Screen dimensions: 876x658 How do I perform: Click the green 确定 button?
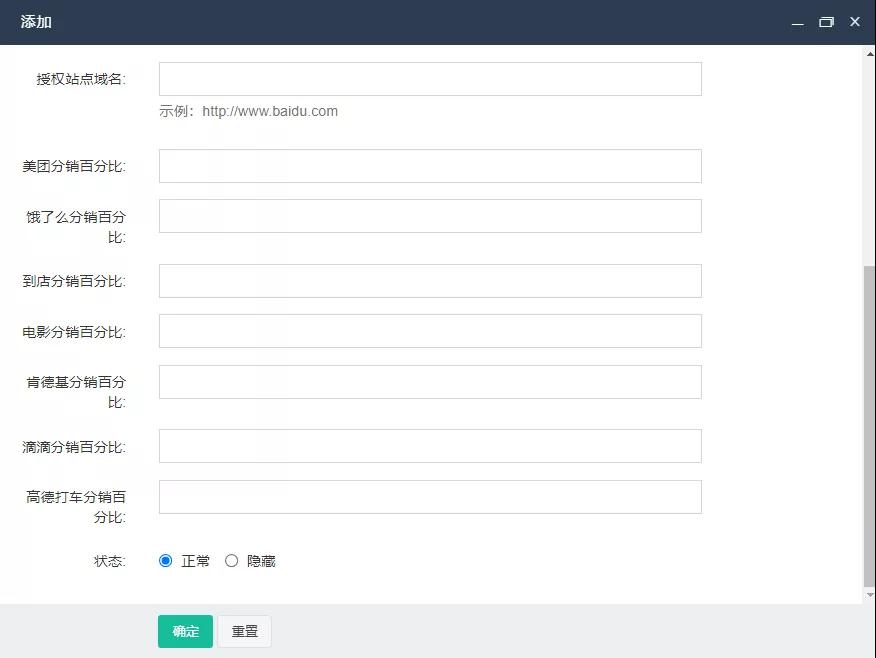pos(185,631)
